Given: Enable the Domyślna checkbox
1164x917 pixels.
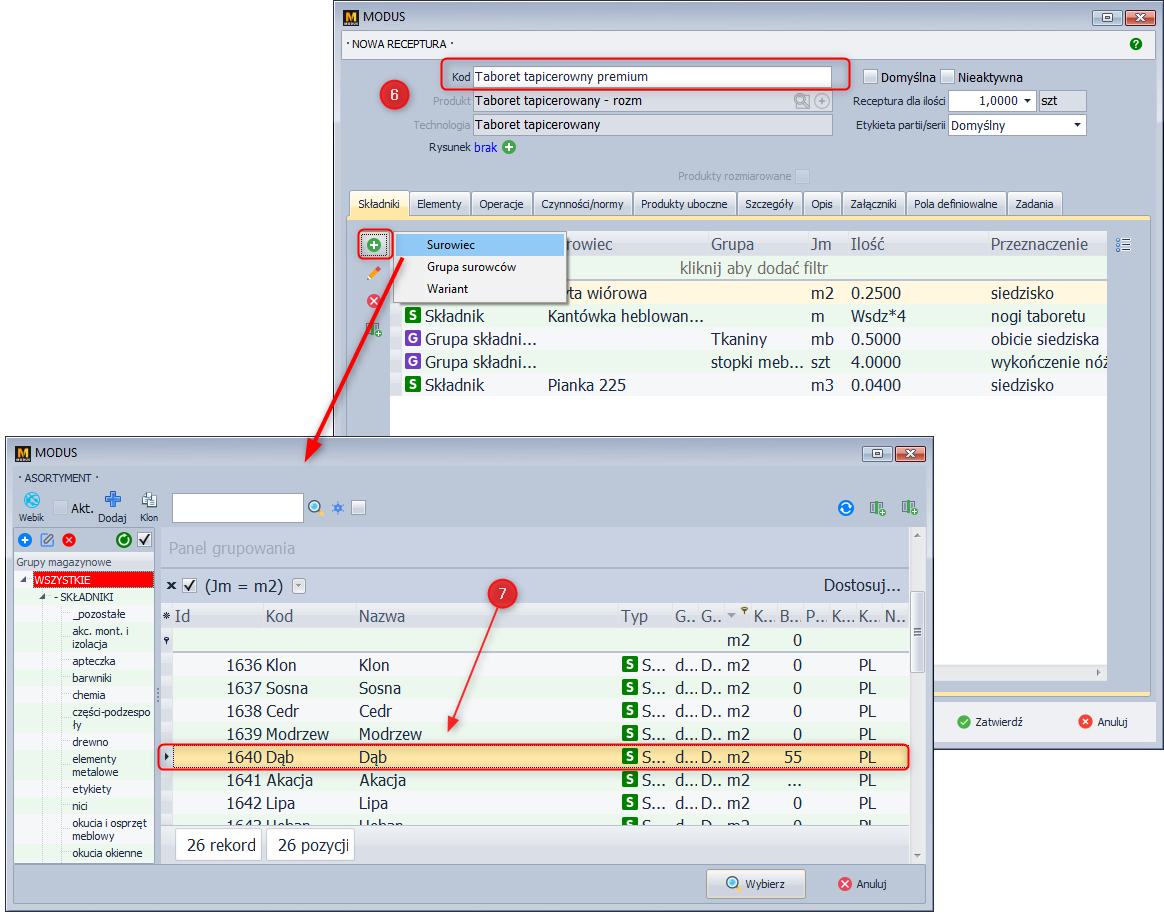Looking at the screenshot, I should click(870, 77).
